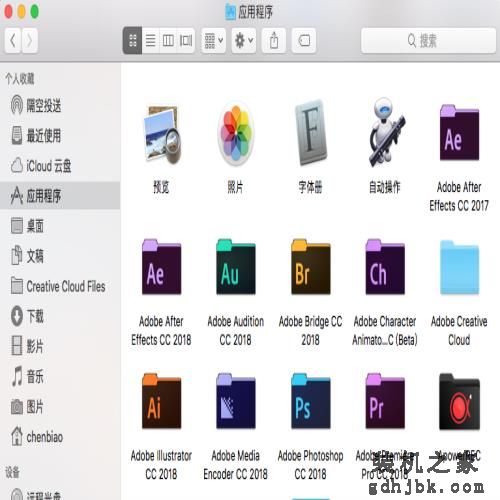This screenshot has width=500, height=500.
Task: Select Movies (影片) in sidebar
Action: point(60,346)
